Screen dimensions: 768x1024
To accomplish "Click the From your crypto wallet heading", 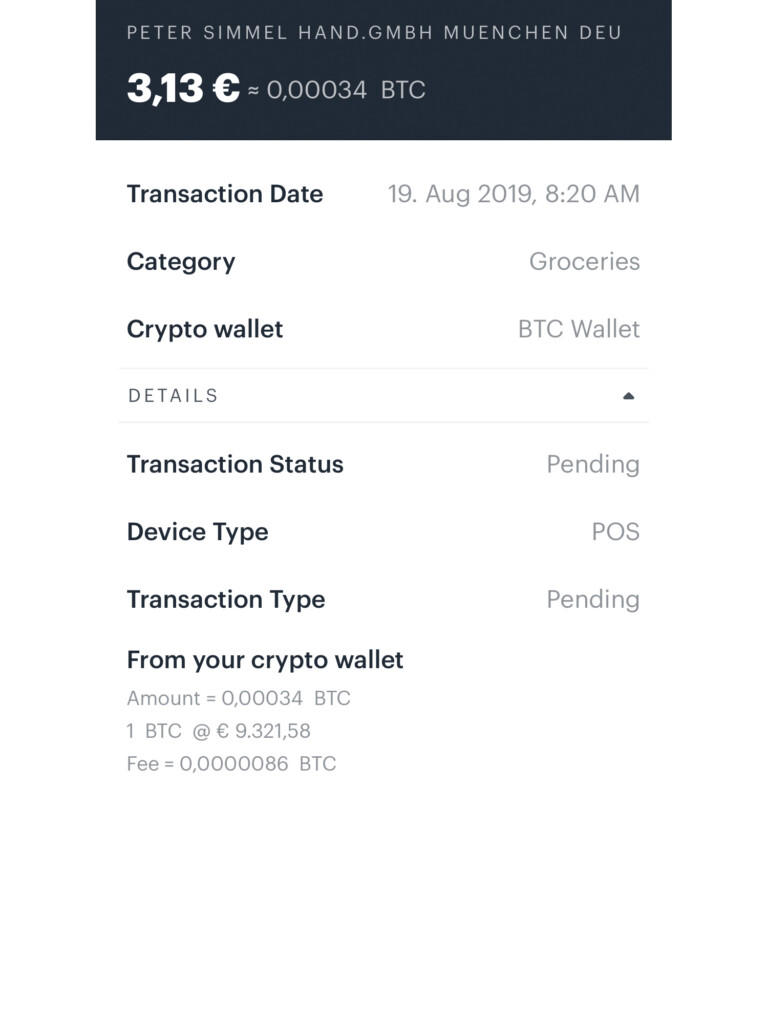I will pos(265,660).
